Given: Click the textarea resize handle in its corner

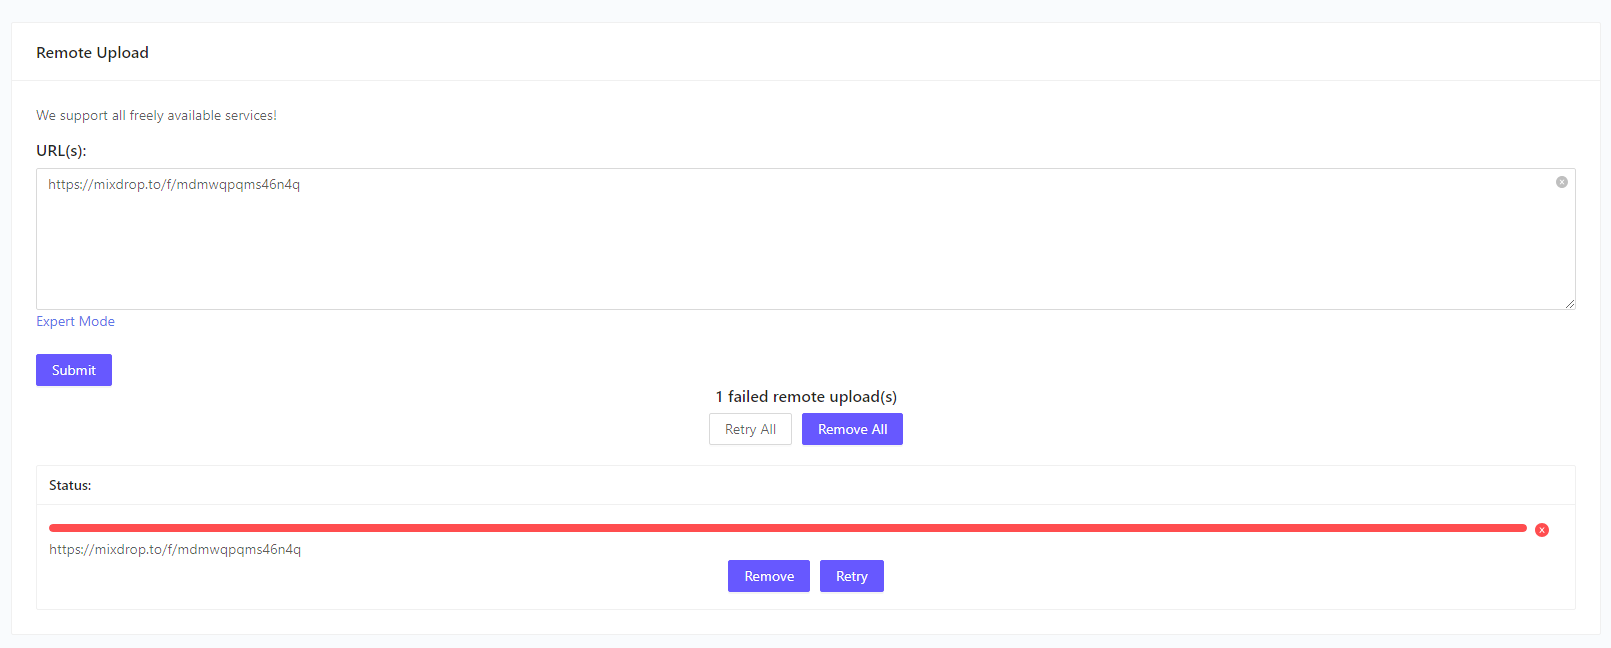Looking at the screenshot, I should [1569, 303].
